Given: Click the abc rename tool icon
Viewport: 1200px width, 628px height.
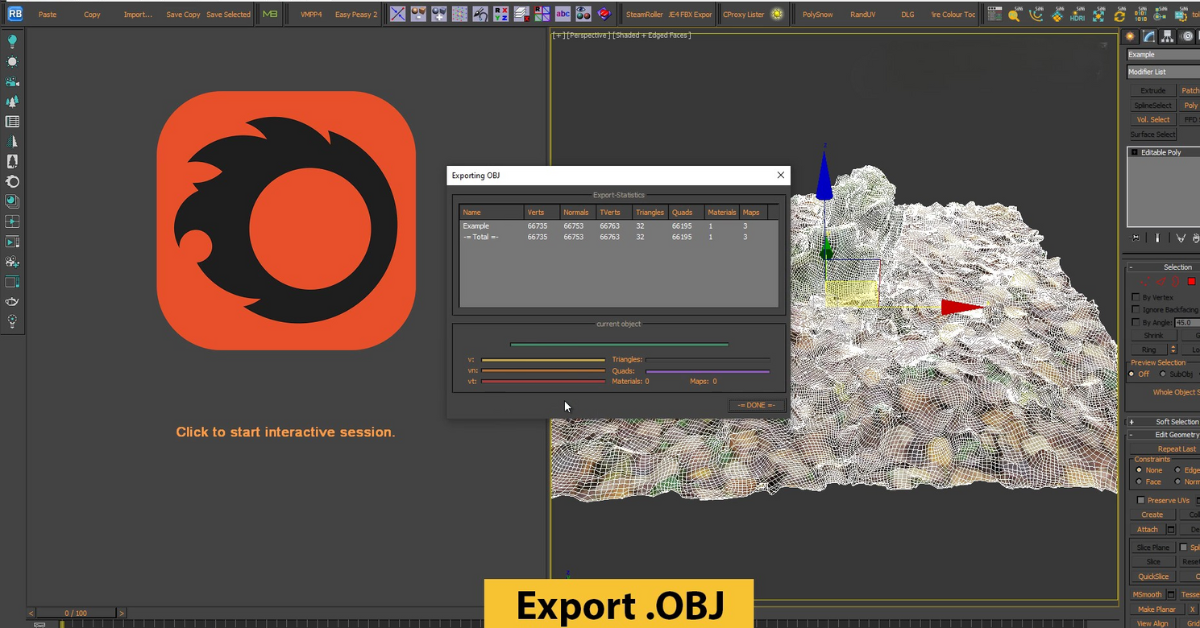Looking at the screenshot, I should (x=563, y=14).
